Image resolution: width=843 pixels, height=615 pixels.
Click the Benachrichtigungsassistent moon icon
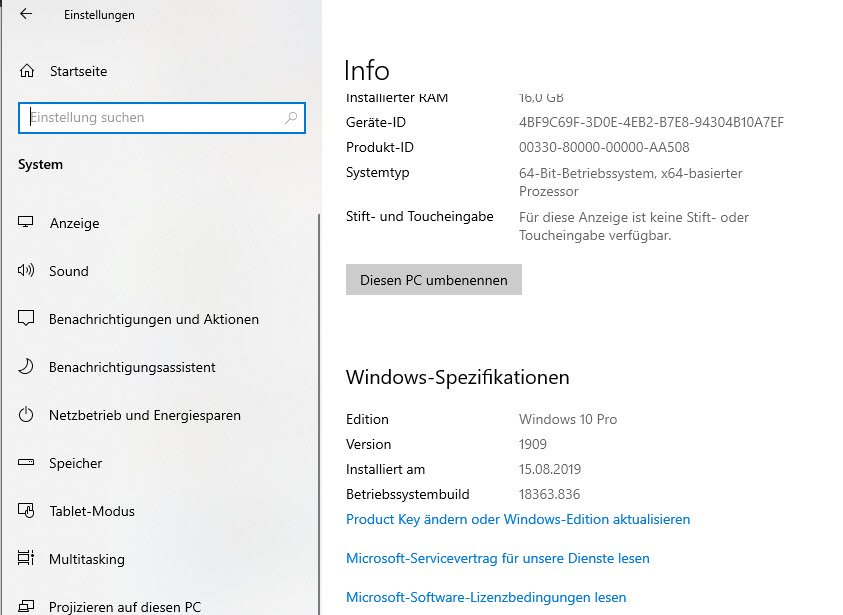pos(27,367)
